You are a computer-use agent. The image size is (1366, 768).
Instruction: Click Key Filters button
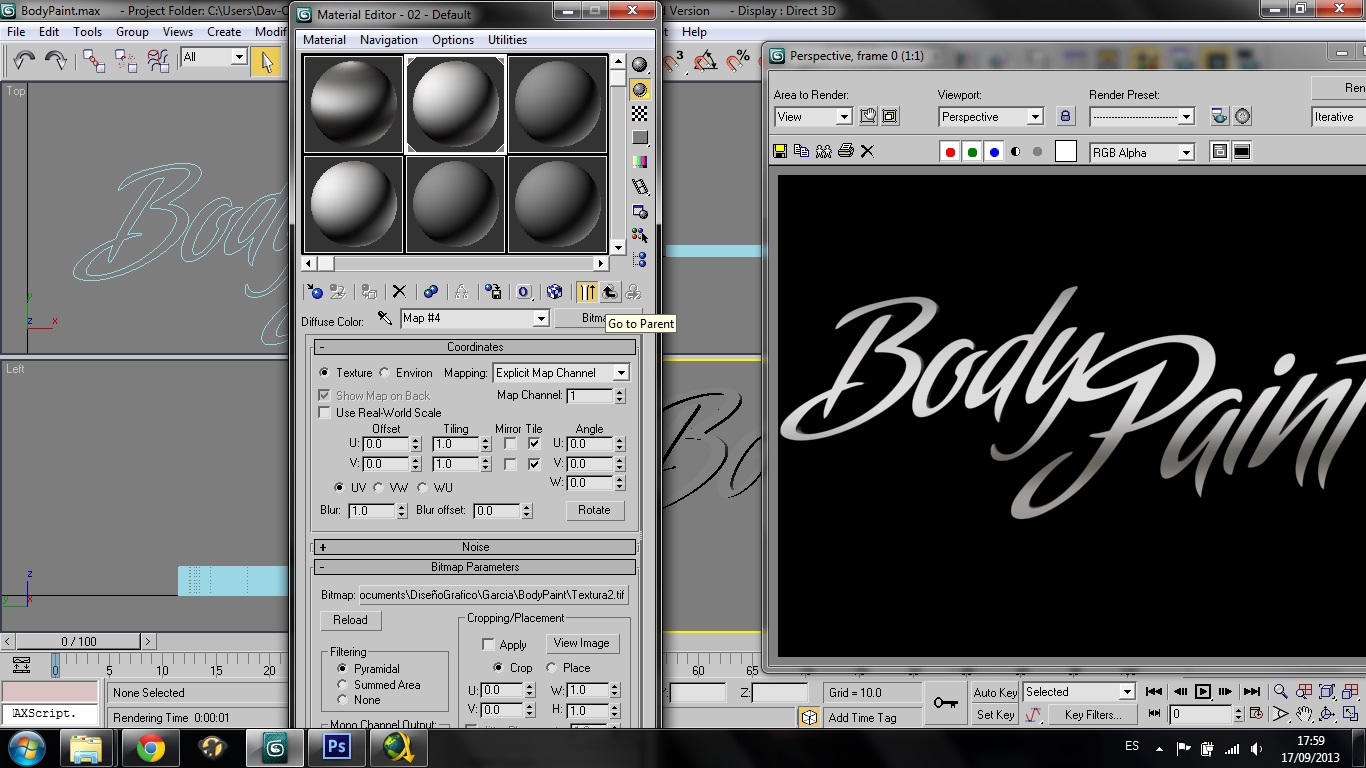(1093, 715)
